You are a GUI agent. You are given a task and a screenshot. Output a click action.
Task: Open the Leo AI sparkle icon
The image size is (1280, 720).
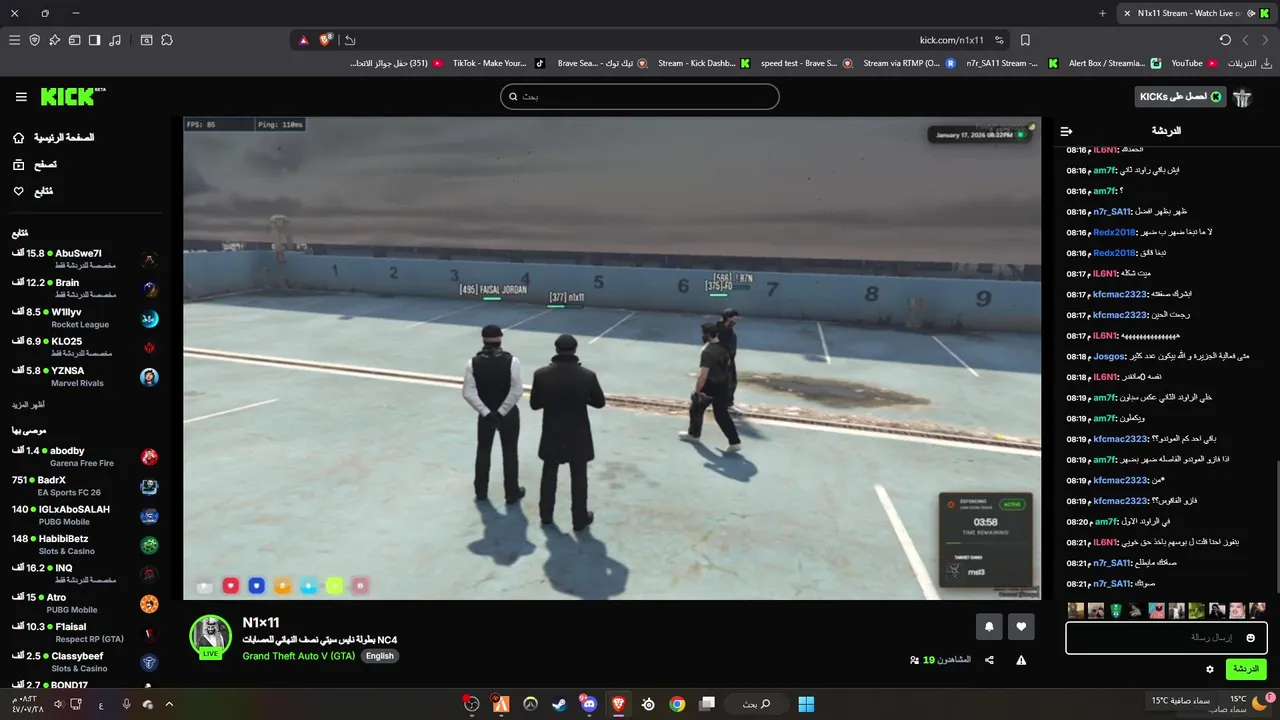click(x=54, y=40)
